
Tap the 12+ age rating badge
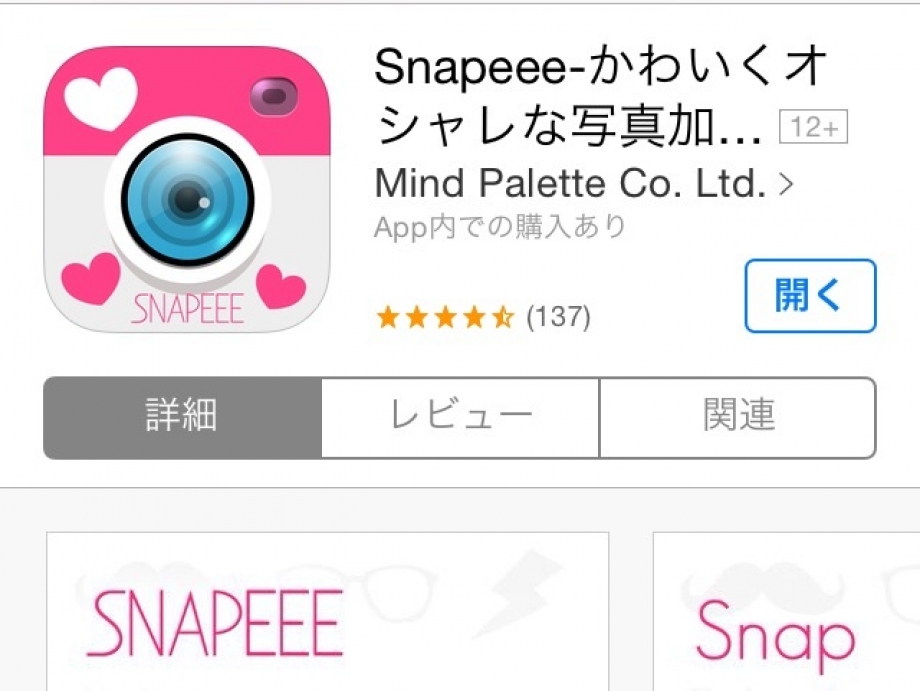pos(813,126)
